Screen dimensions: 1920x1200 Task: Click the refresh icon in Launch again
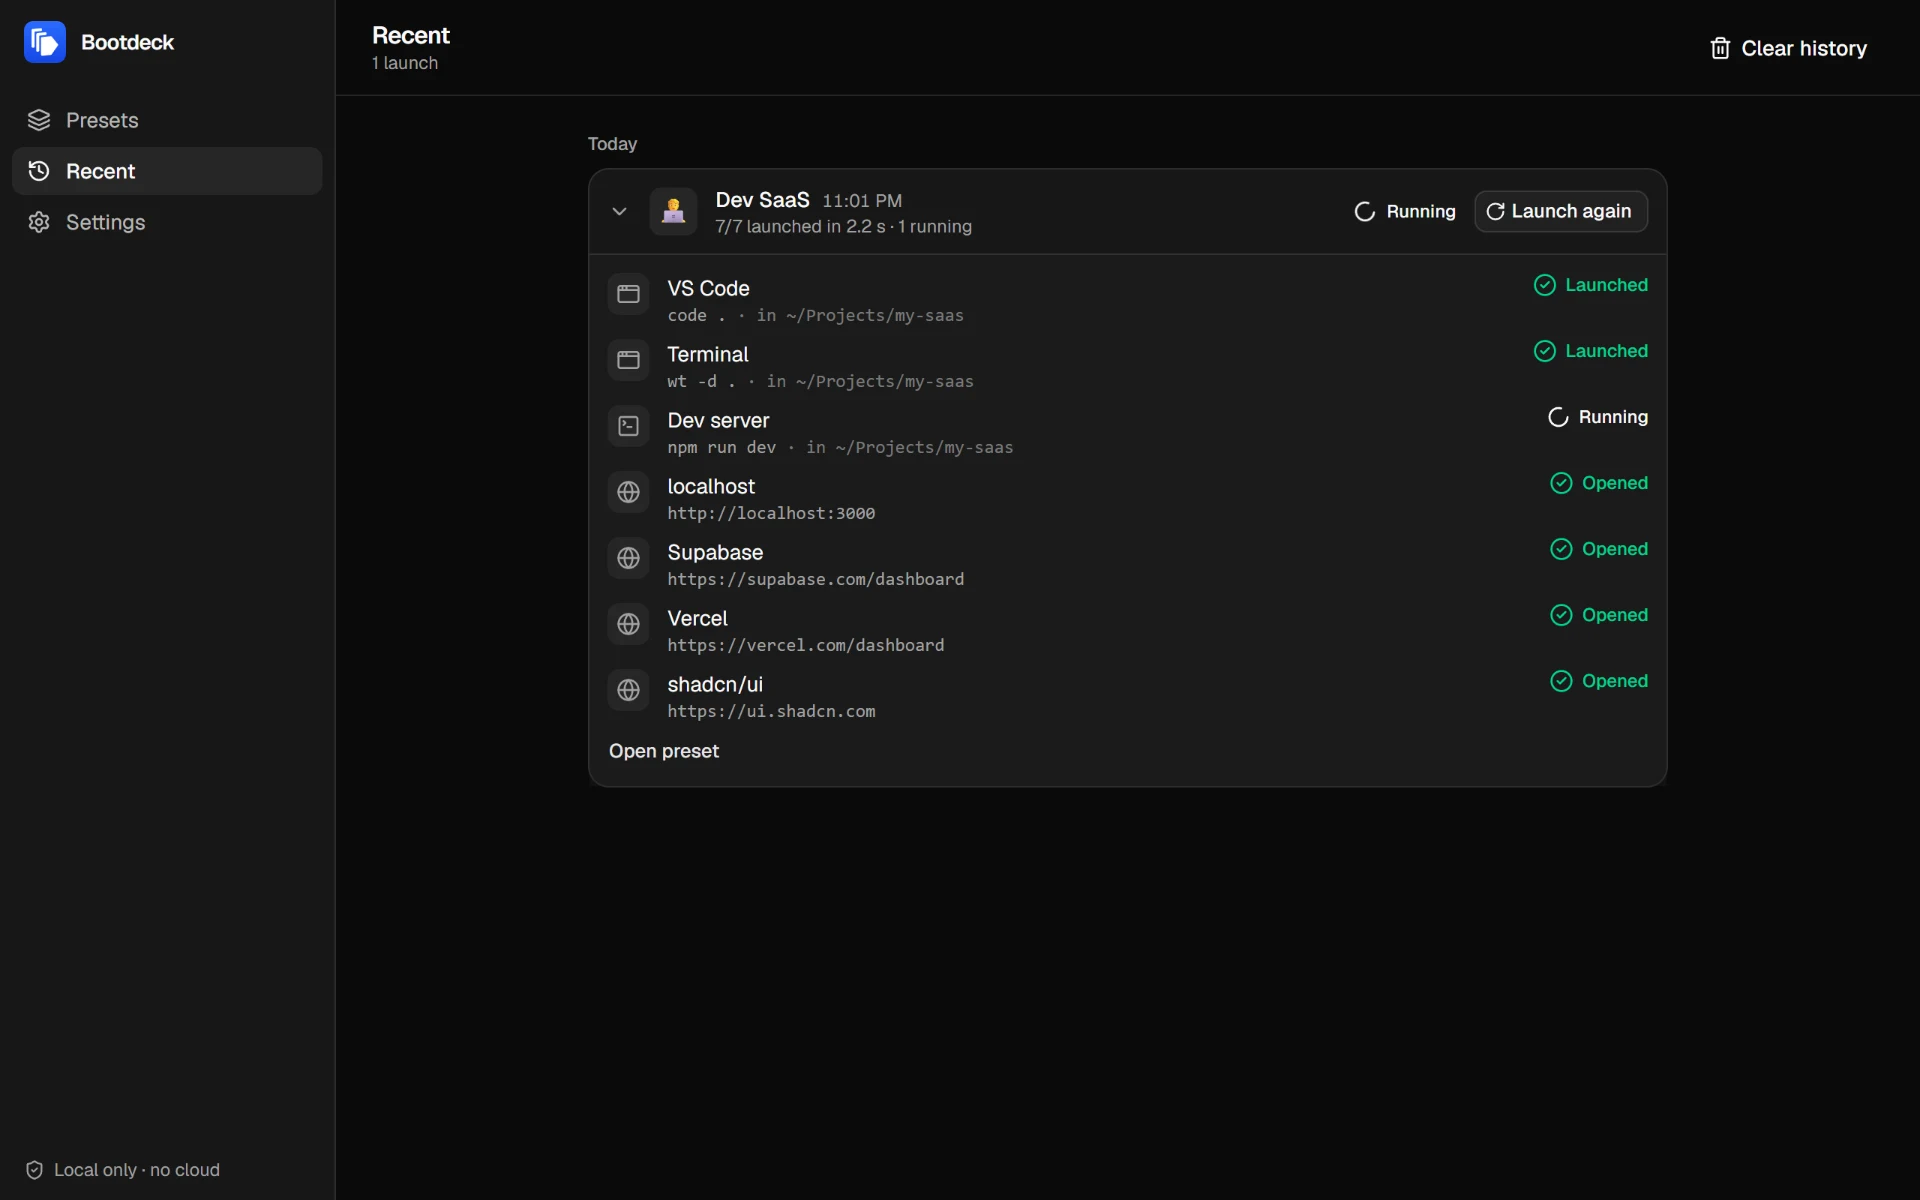(x=1495, y=211)
